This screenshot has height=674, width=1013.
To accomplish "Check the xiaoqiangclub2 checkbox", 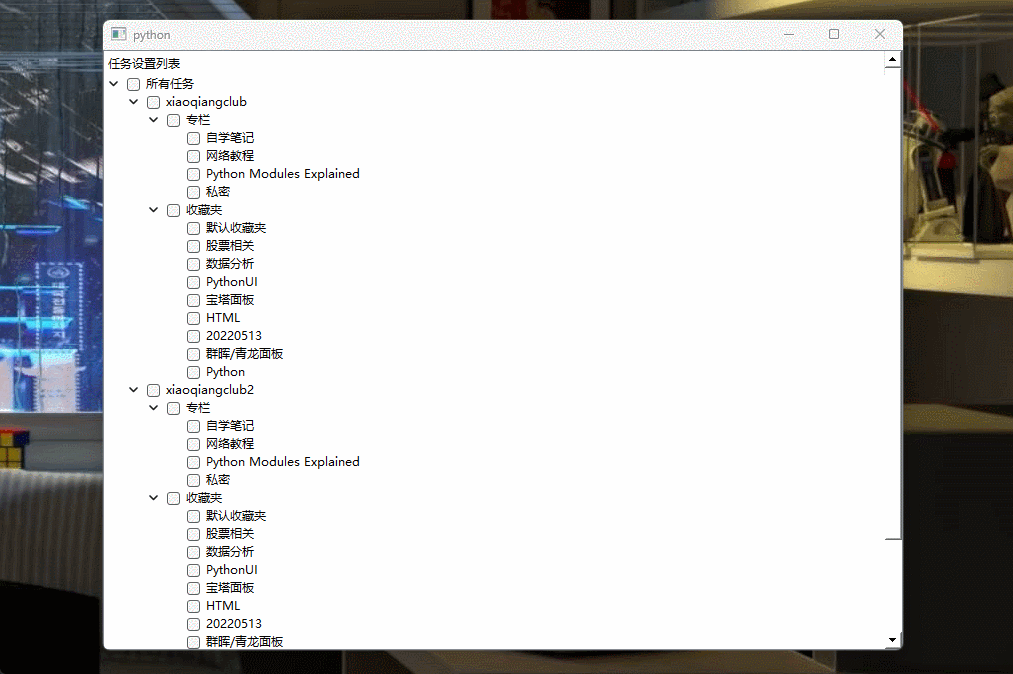I will (x=153, y=390).
